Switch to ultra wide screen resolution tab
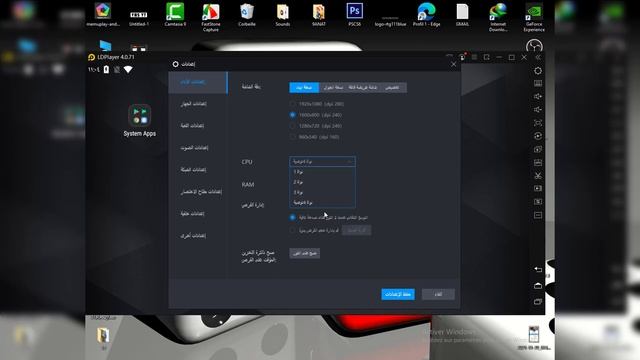The height and width of the screenshot is (360, 640). [362, 87]
